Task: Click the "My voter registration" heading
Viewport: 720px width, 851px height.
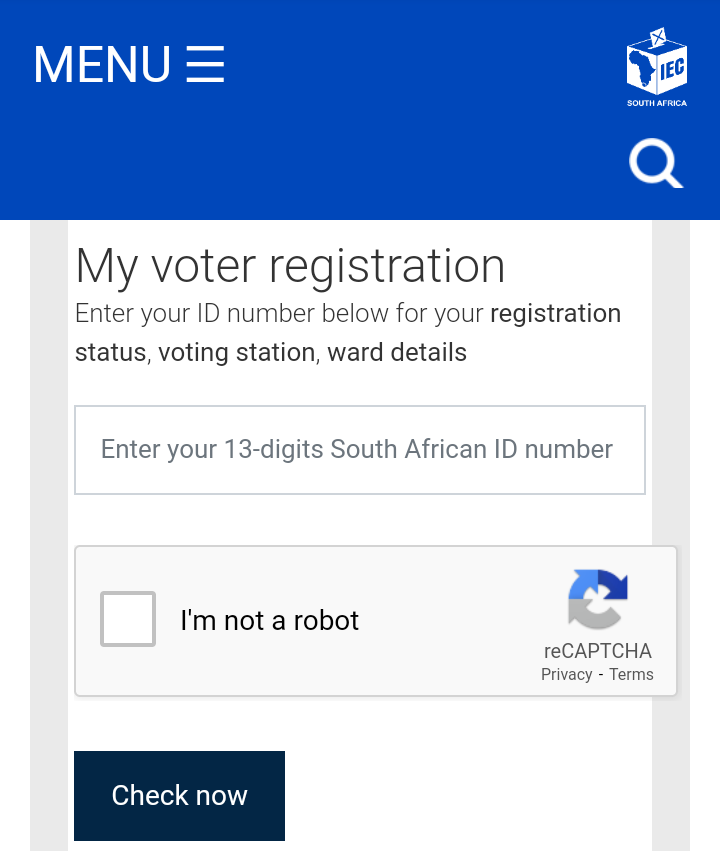Action: (x=290, y=266)
